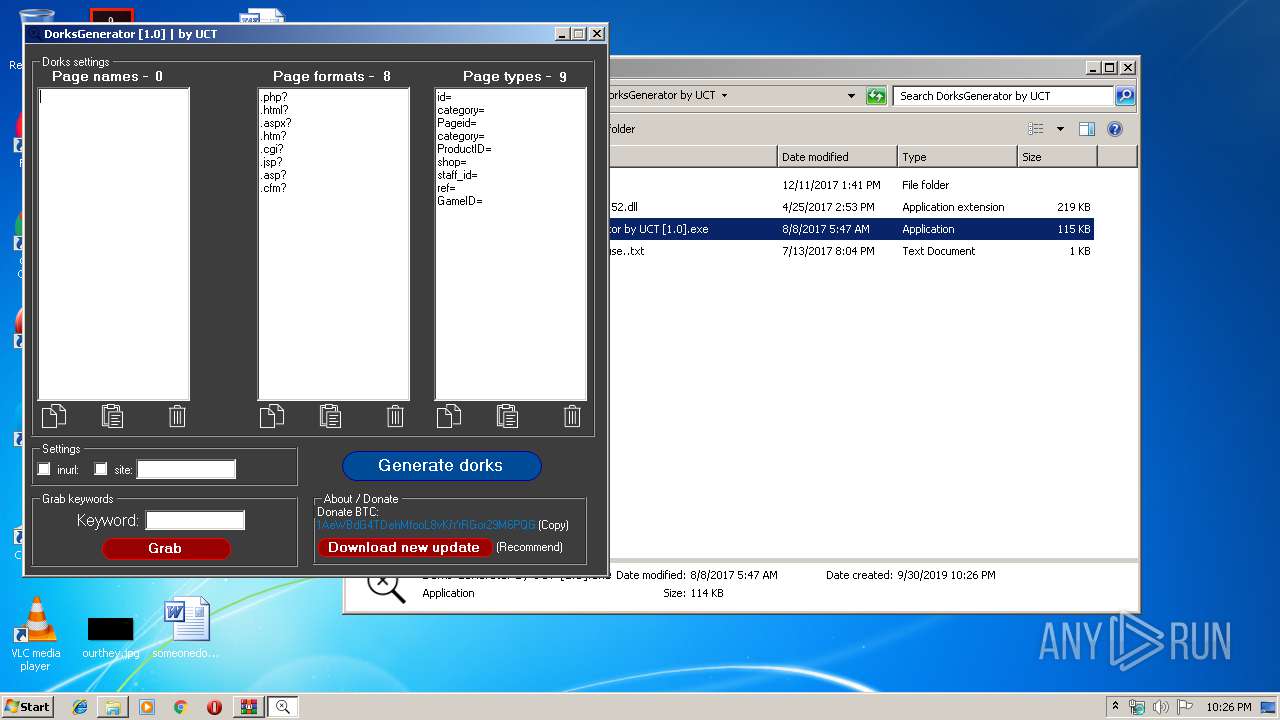The width and height of the screenshot is (1280, 720).
Task: Select the ProductID= entry in Page types
Action: (x=464, y=149)
